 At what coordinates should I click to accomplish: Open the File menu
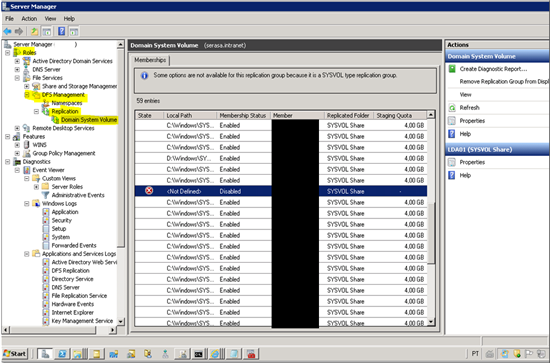(x=9, y=19)
